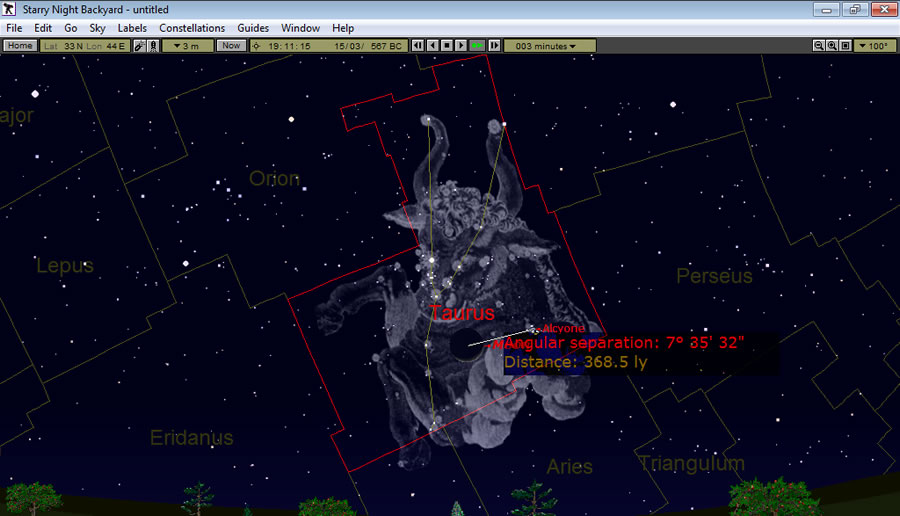
Task: Open the Labels menu
Action: coord(132,28)
